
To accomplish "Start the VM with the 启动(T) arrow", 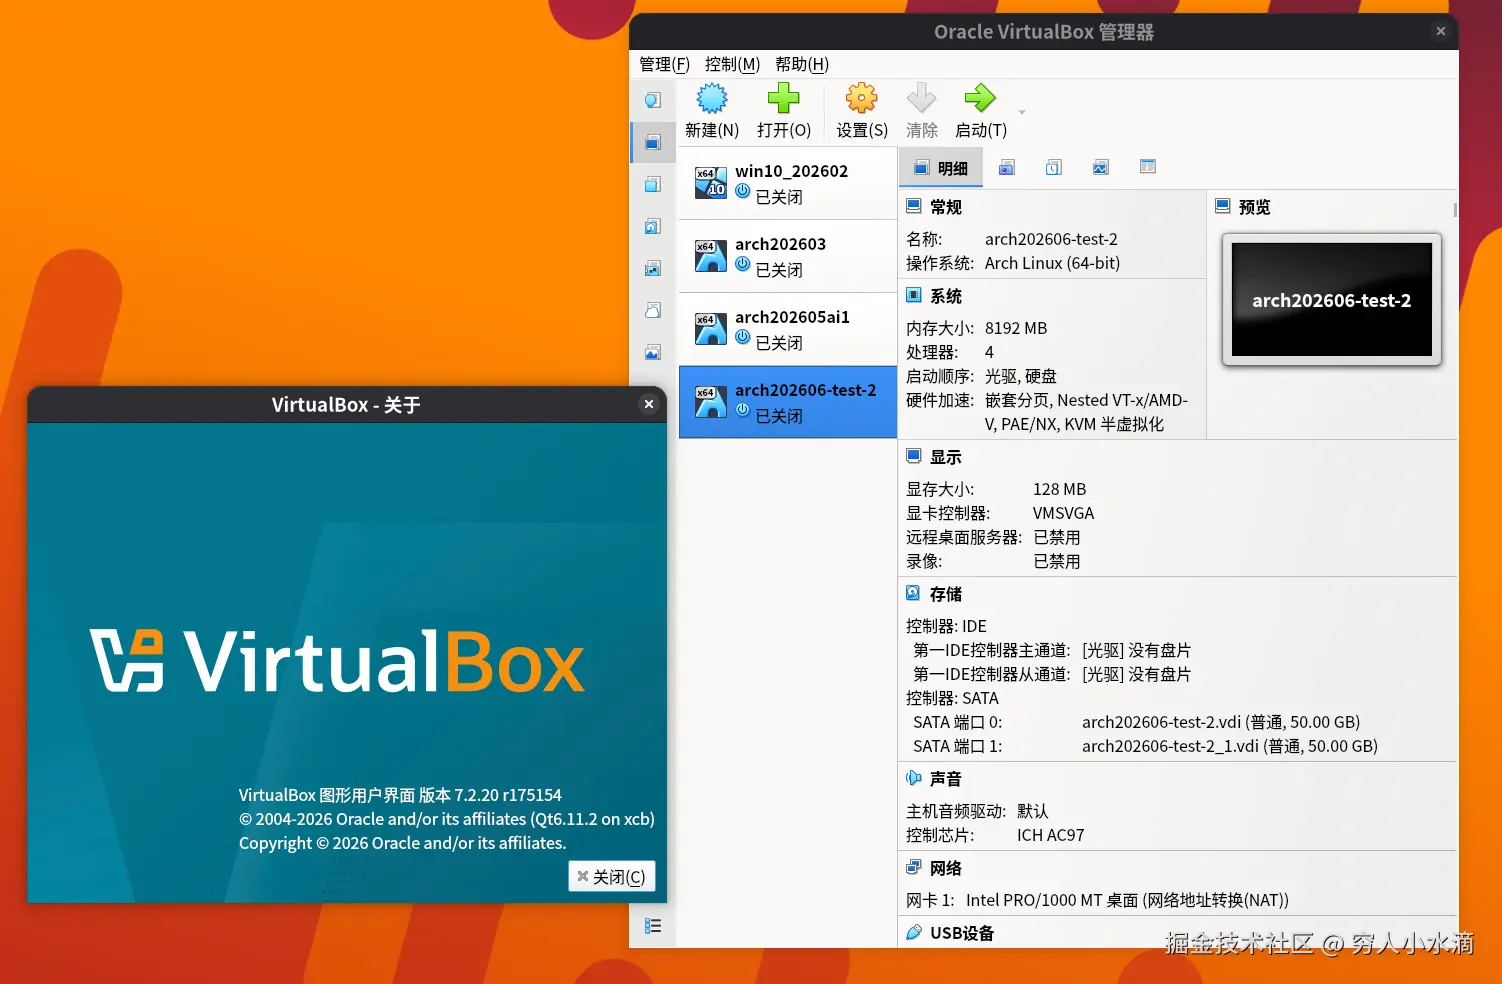I will [x=980, y=98].
